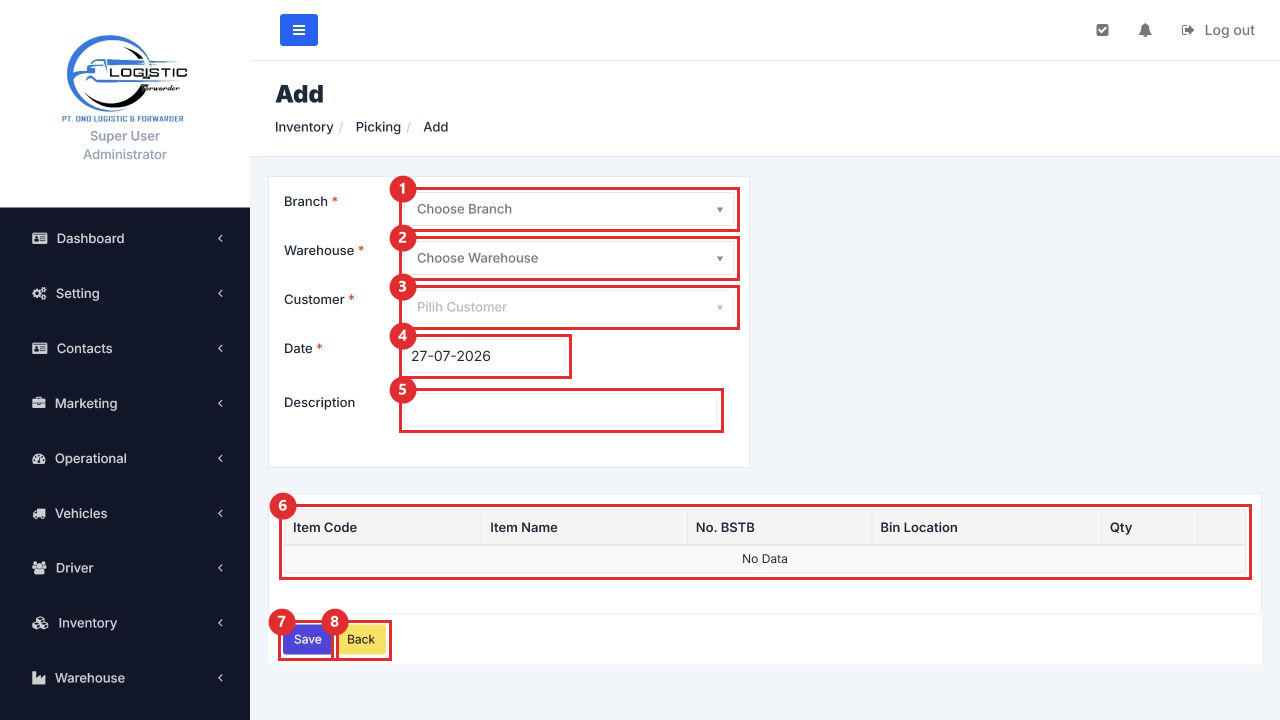
Task: Click the Warehouse sidebar icon
Action: tap(40, 678)
